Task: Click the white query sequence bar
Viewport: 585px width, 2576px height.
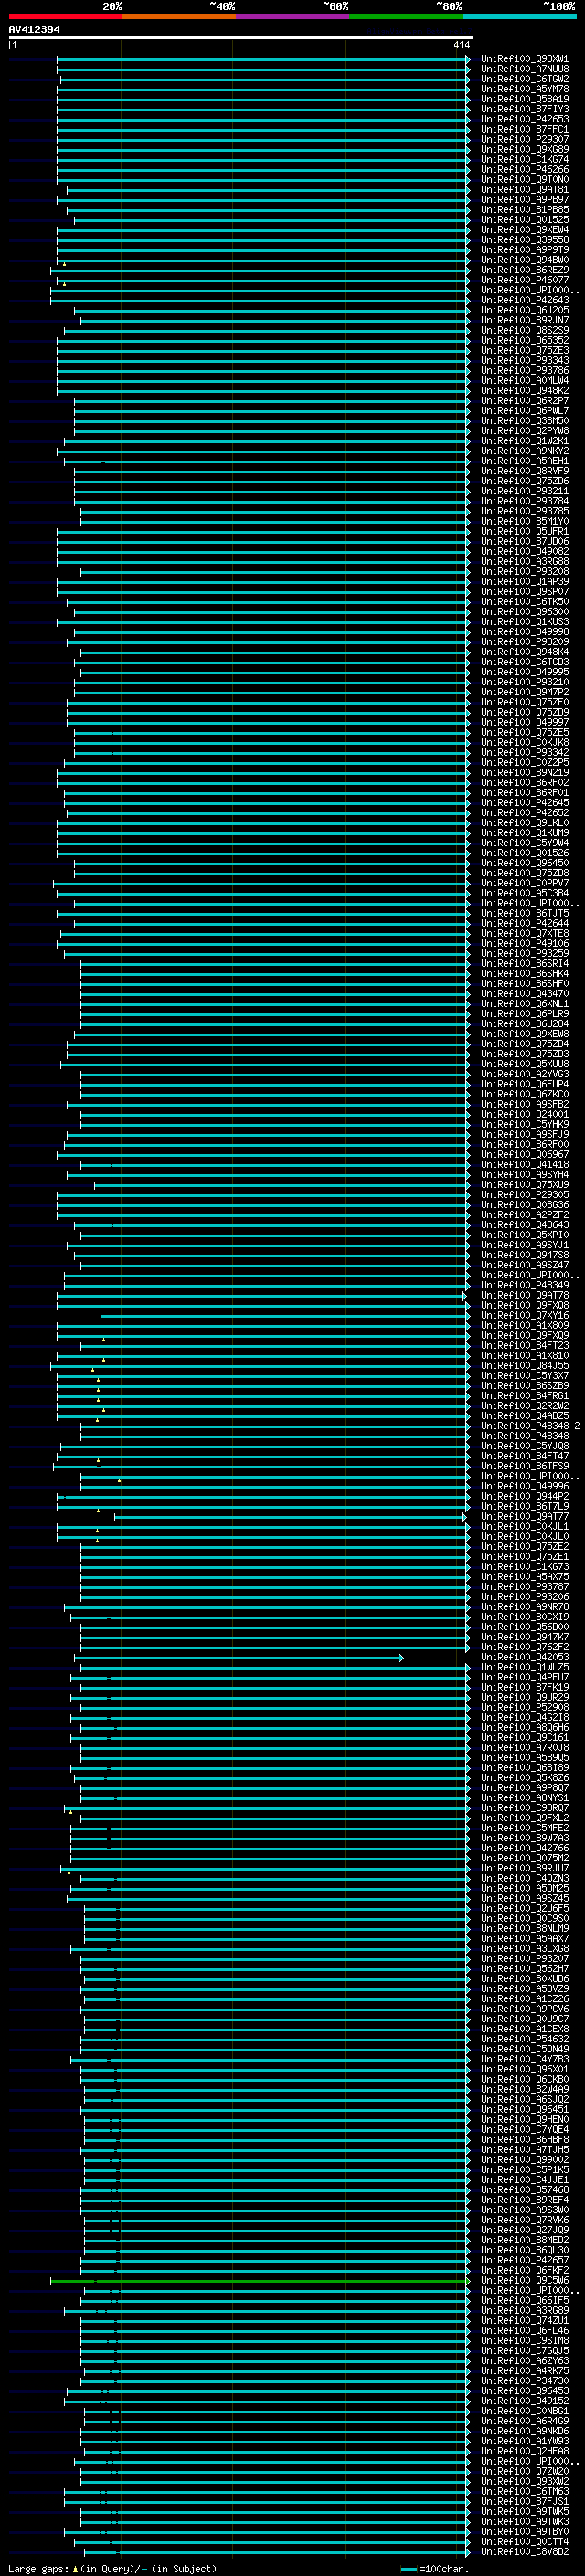Action: [241, 37]
